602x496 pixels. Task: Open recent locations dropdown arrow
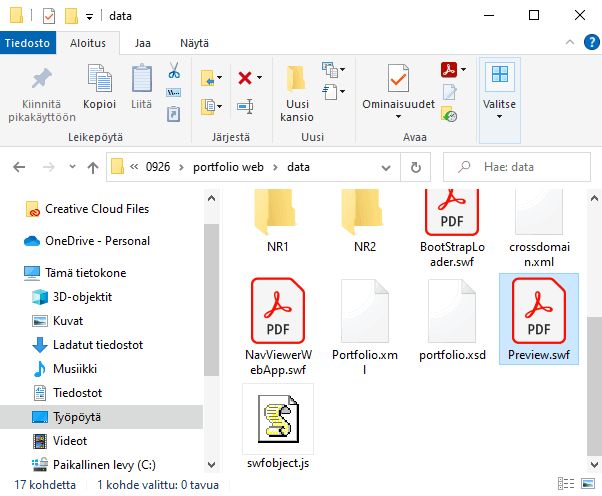point(72,167)
